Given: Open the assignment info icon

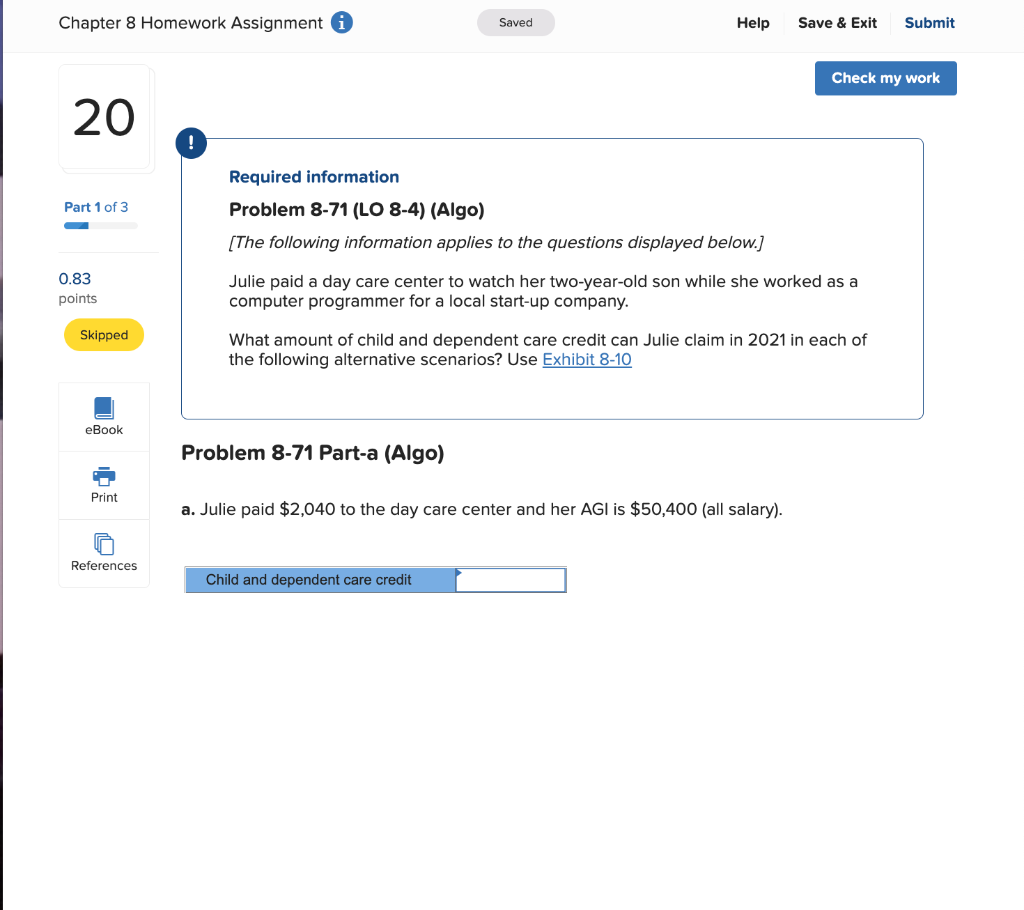Looking at the screenshot, I should click(x=341, y=22).
